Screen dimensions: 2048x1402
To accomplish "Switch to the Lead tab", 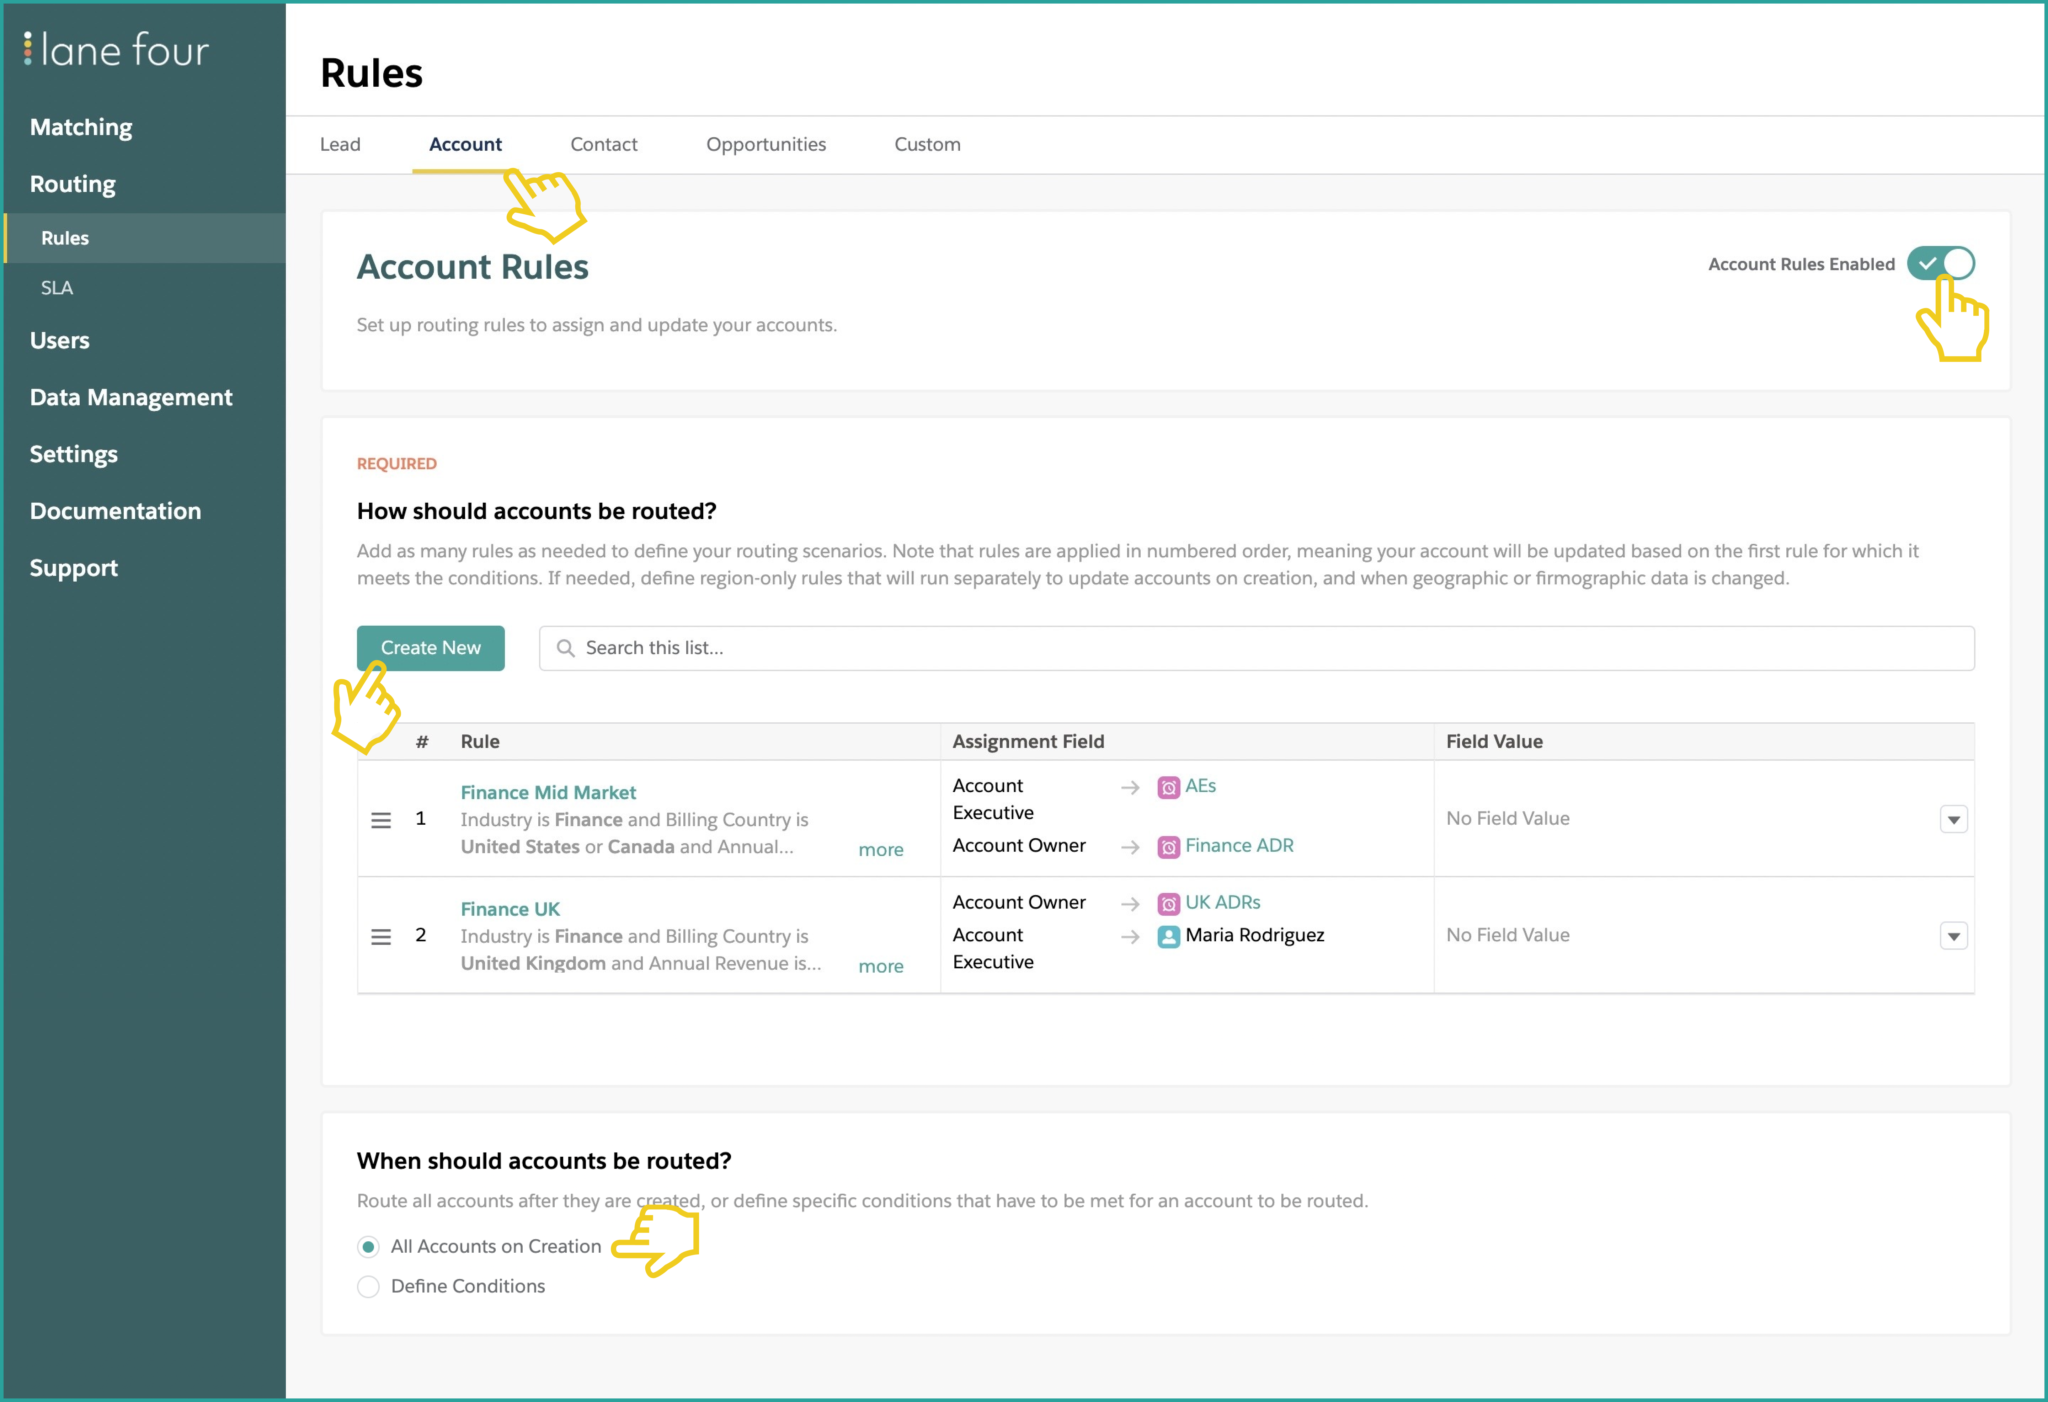I will [340, 144].
